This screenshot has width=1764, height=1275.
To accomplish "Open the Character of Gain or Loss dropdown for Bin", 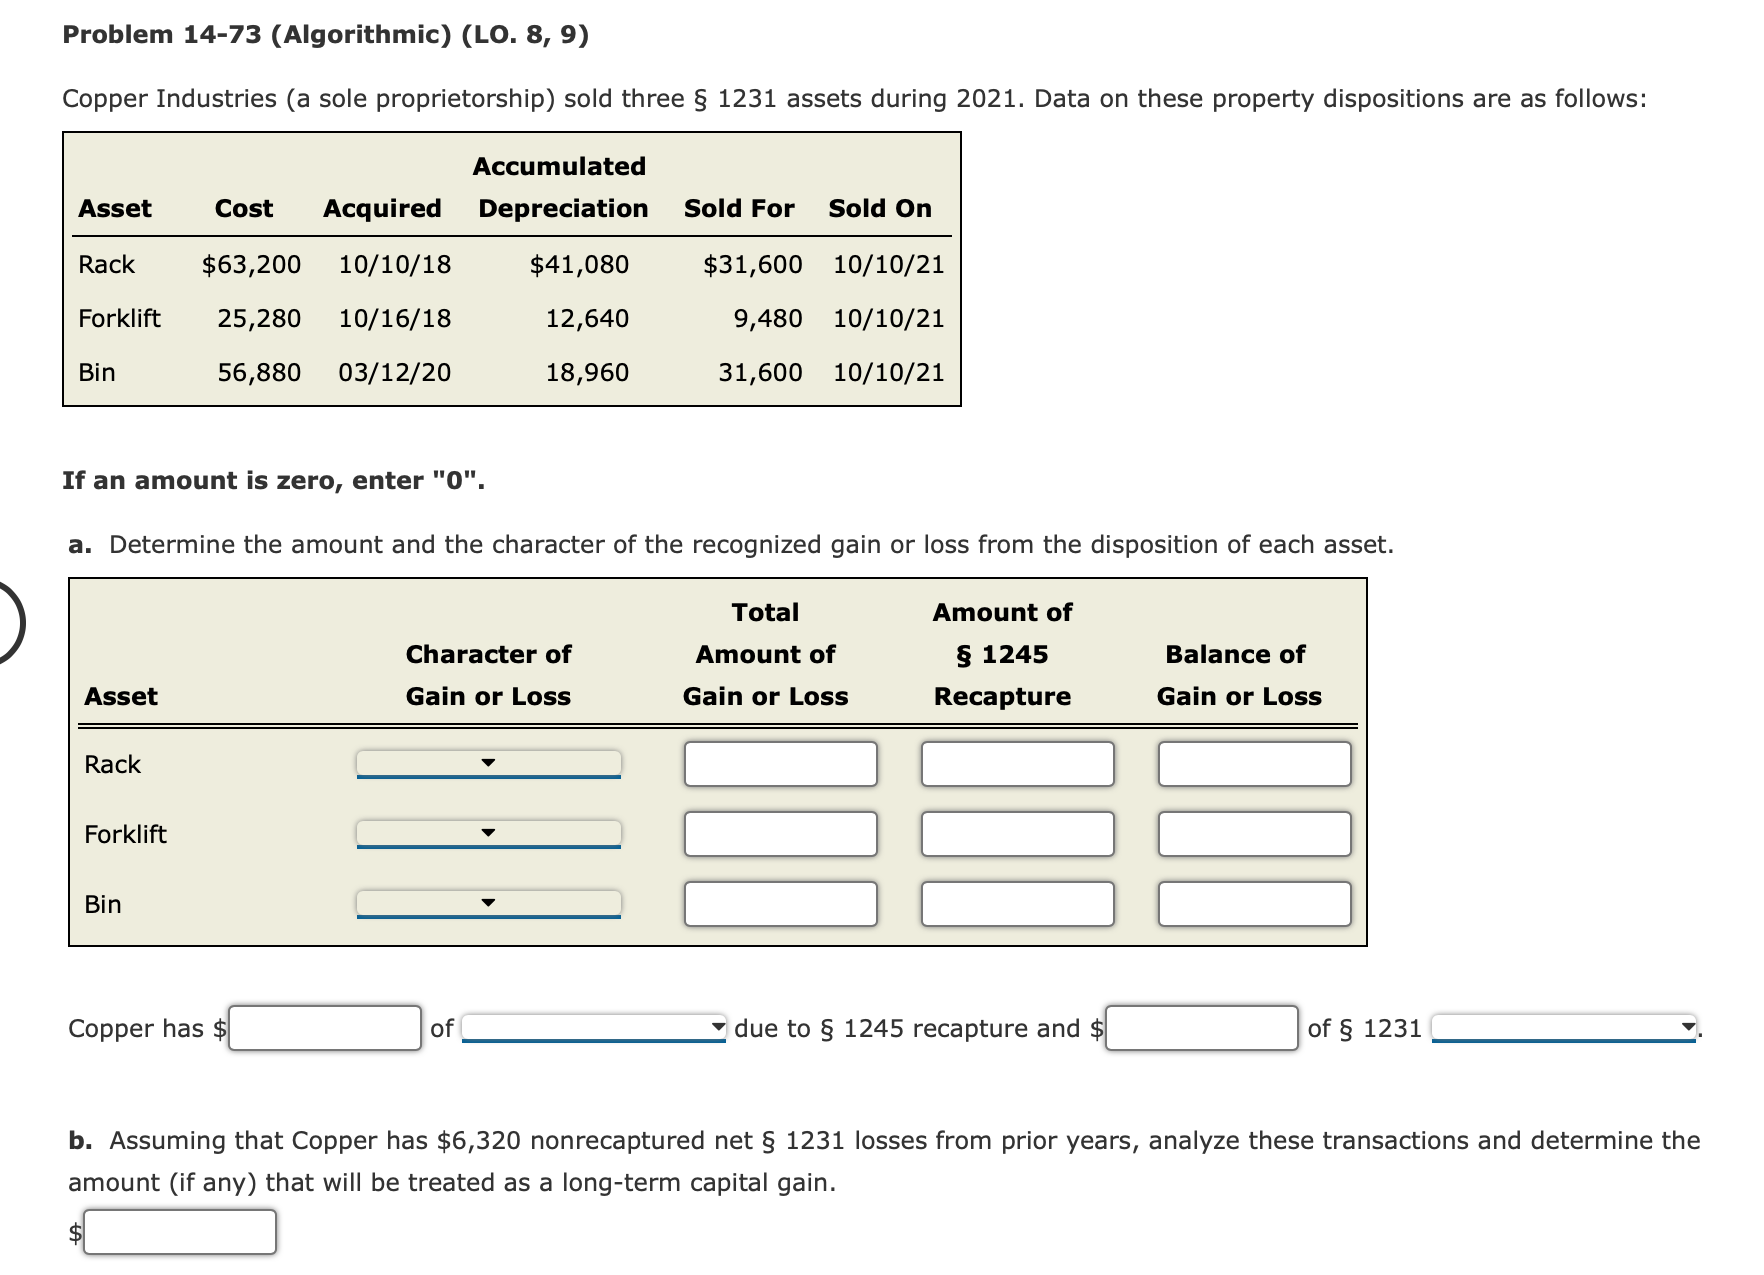I will (489, 902).
